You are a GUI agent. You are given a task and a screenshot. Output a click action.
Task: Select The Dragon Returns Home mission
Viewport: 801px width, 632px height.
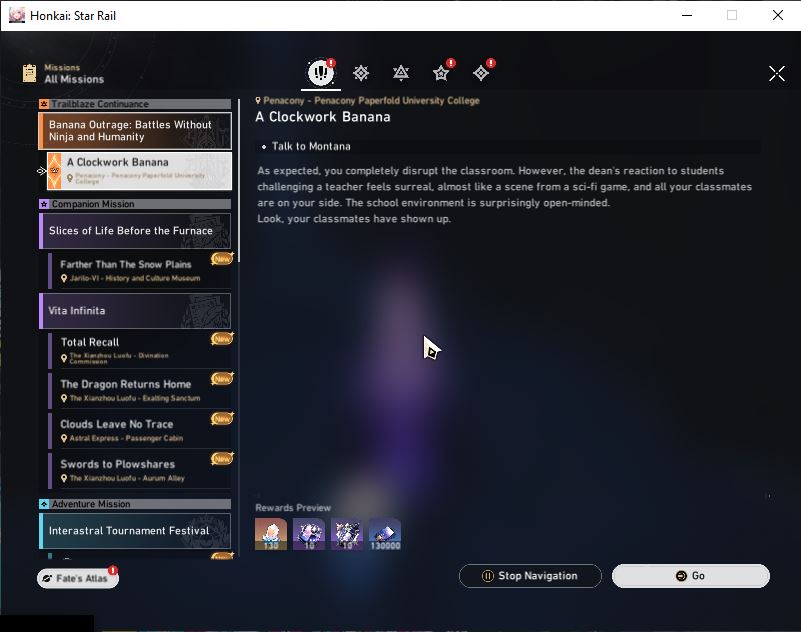140,390
